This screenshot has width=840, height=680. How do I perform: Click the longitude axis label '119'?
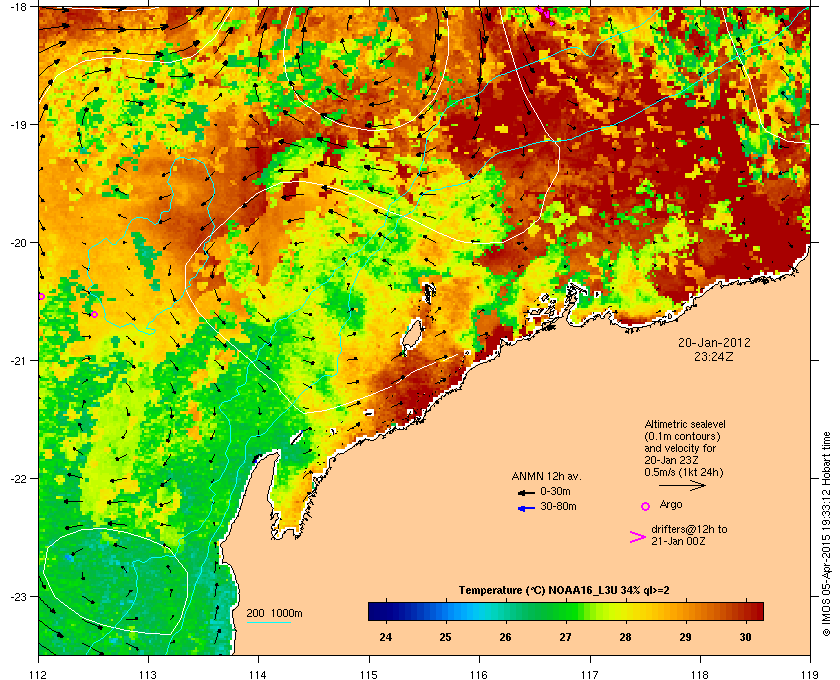click(810, 675)
